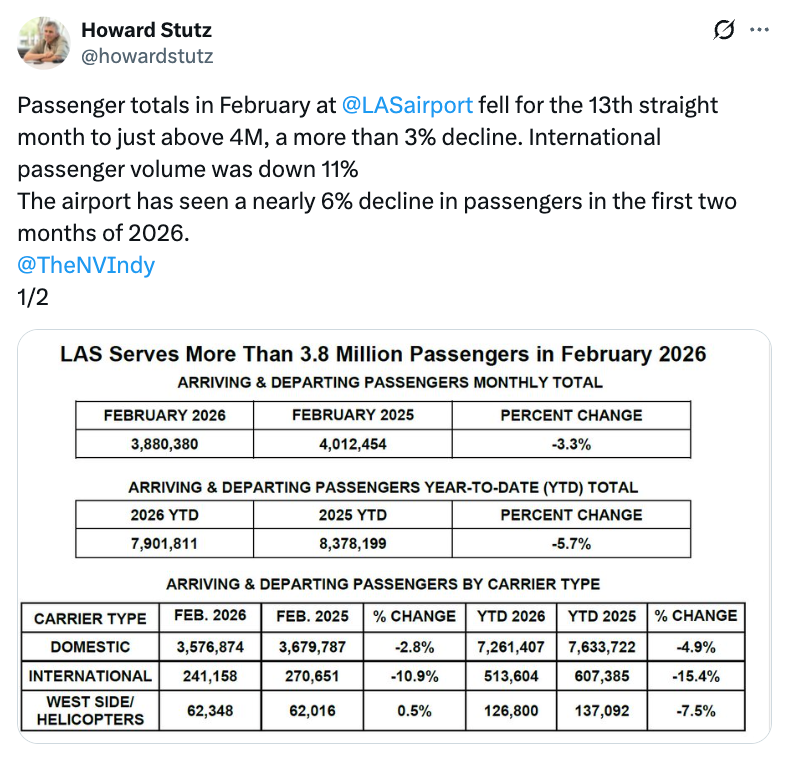788x766 pixels.
Task: Click the CARRIER TYPE header cell
Action: [x=90, y=618]
